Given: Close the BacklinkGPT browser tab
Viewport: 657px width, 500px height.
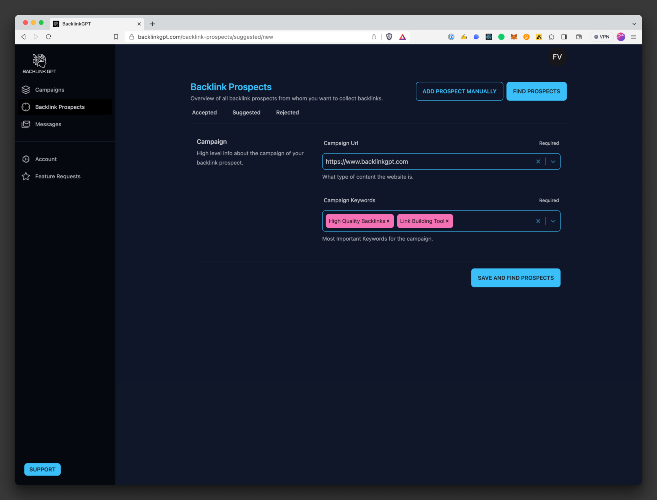Looking at the screenshot, I should tap(139, 24).
